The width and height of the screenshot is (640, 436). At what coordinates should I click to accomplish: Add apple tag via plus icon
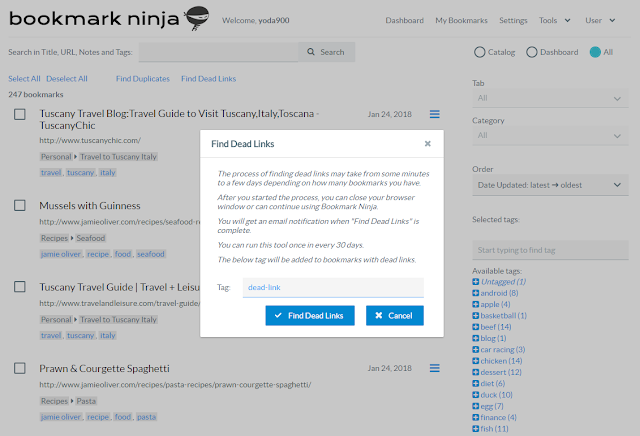476,304
